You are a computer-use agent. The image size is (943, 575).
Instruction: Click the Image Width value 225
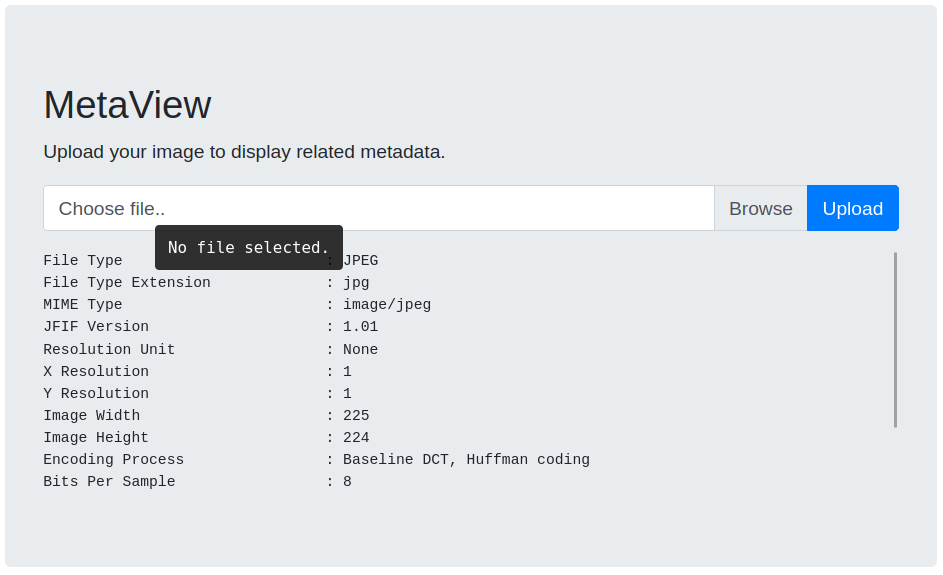(x=356, y=416)
